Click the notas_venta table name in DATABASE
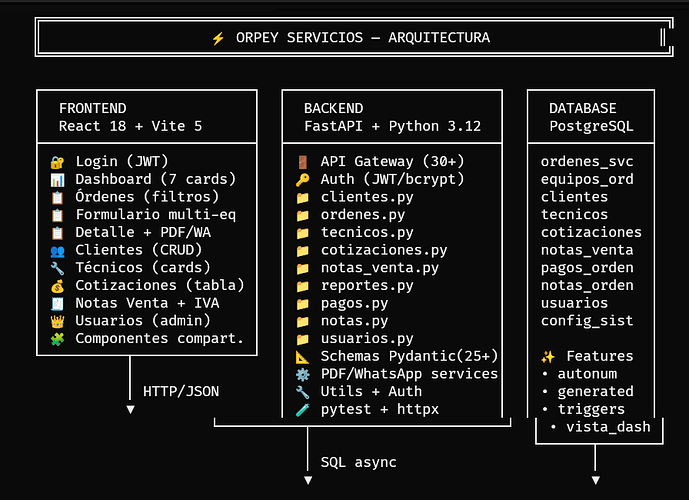The image size is (689, 500). pos(587,250)
